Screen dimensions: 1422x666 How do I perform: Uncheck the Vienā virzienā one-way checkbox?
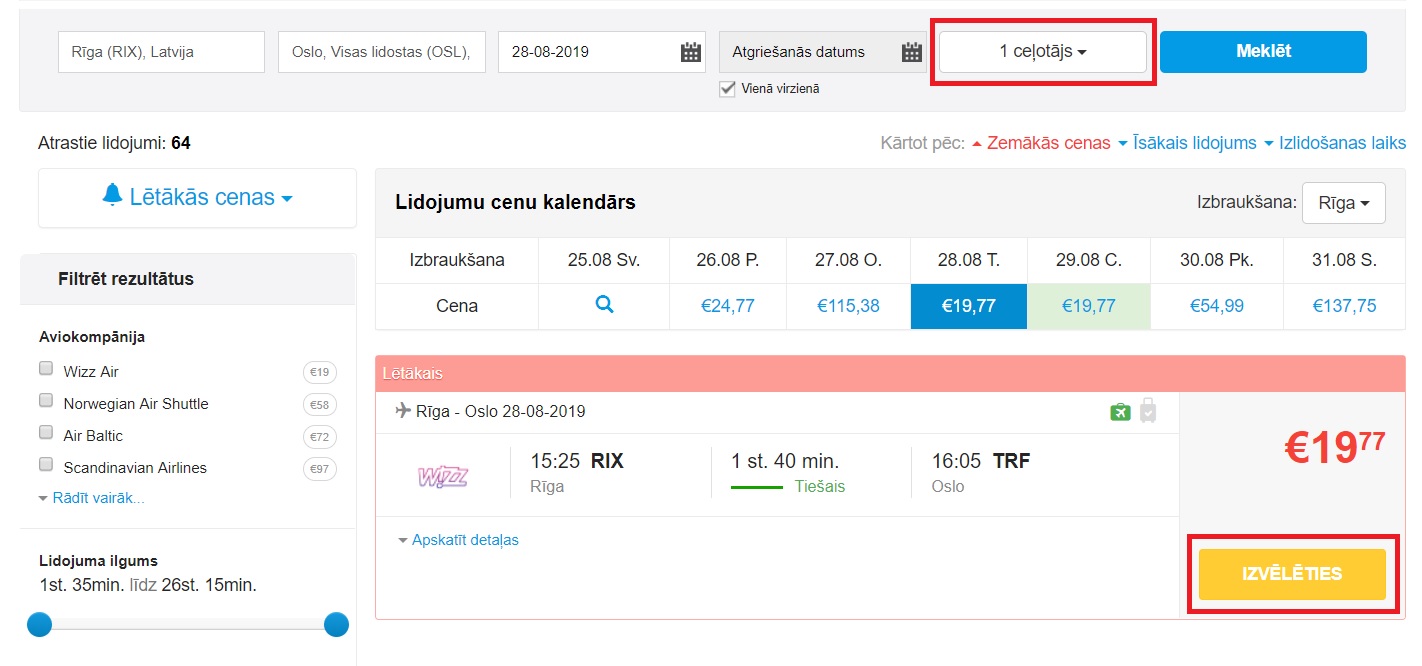[728, 89]
